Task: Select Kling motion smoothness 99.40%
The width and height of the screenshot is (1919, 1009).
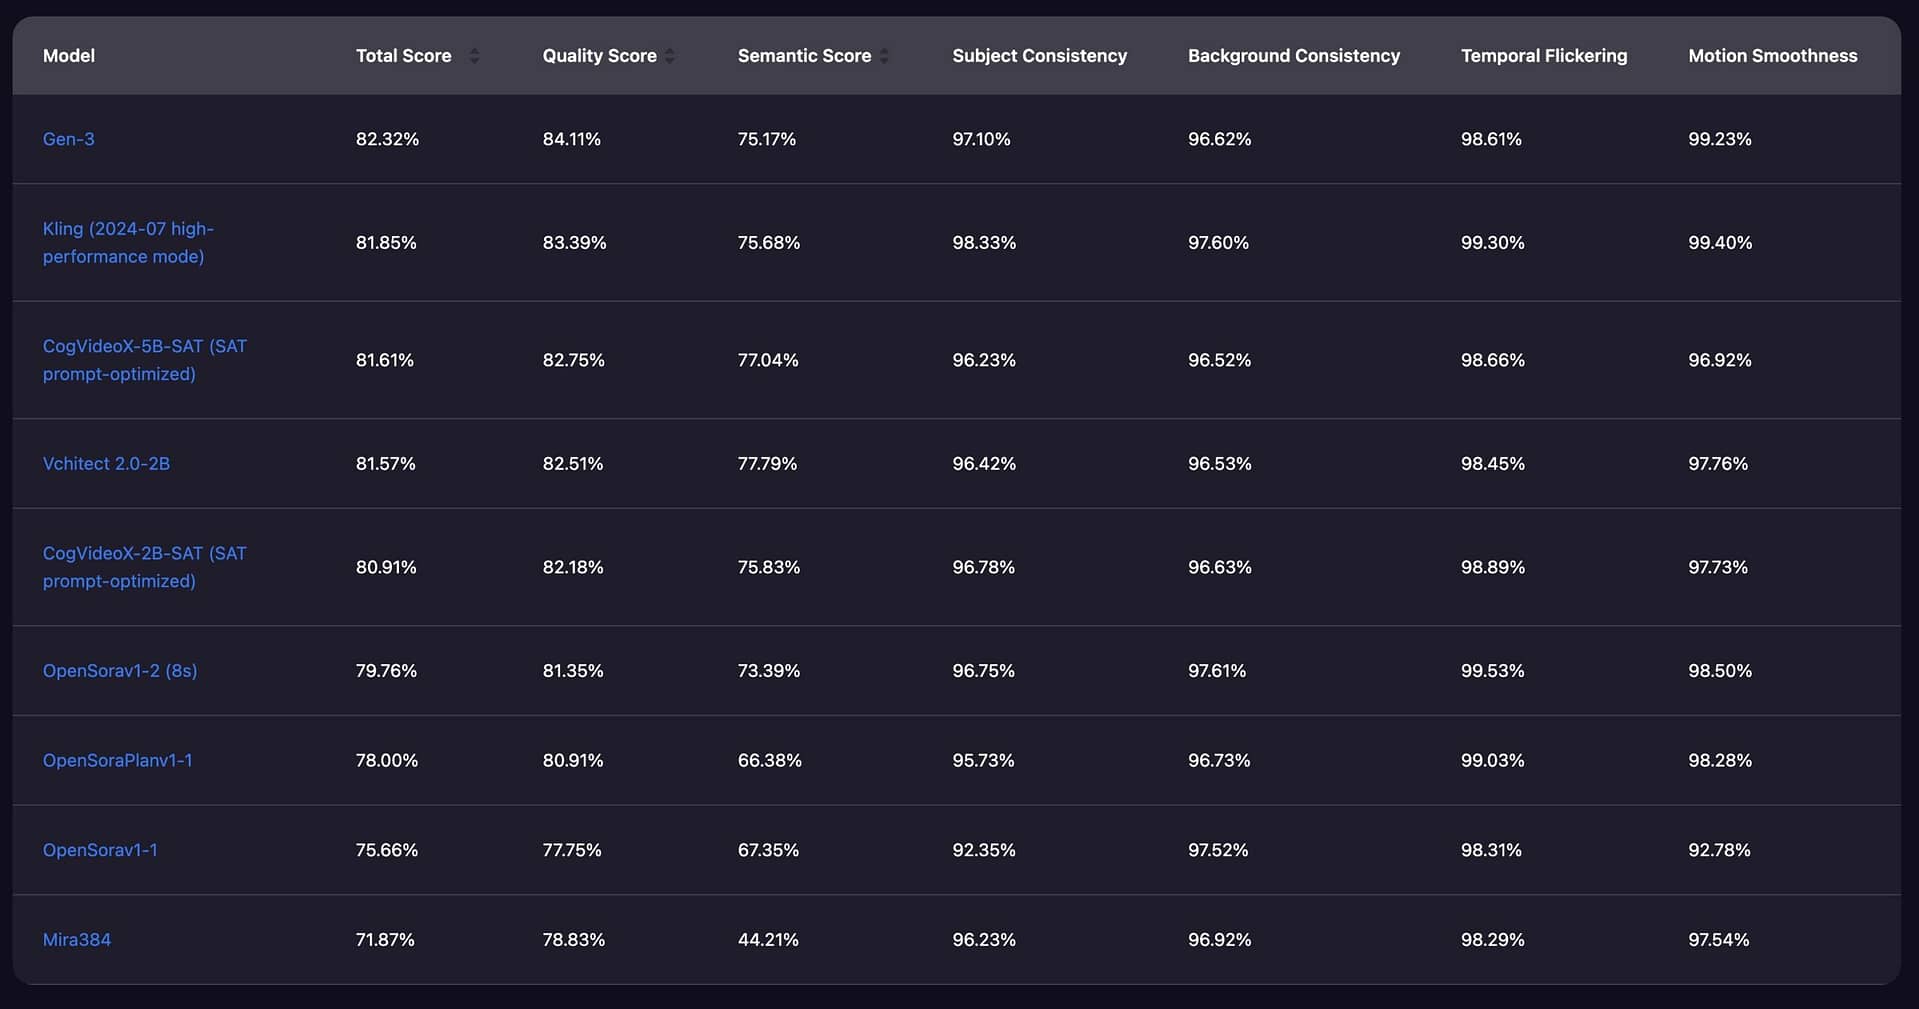Action: coord(1720,243)
